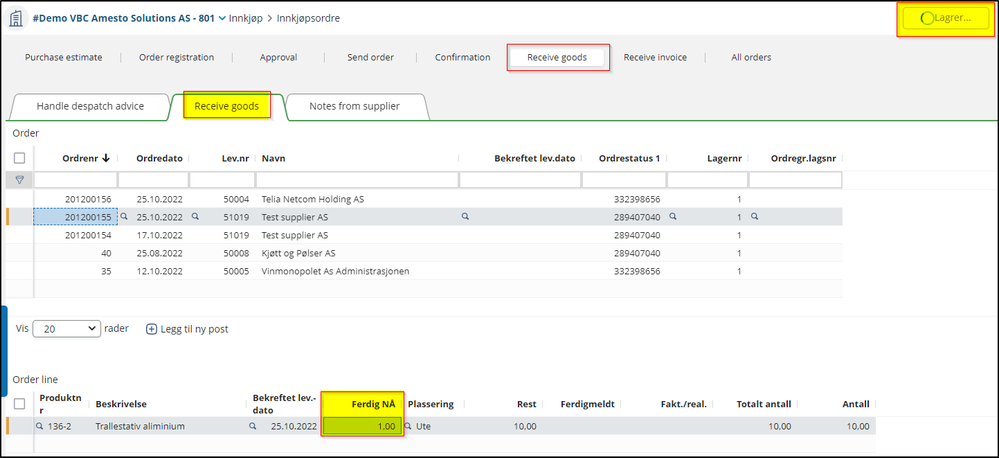Open lookup icon in selected row's Ordregr.lagsnr cell
The width and height of the screenshot is (999, 458).
click(754, 217)
